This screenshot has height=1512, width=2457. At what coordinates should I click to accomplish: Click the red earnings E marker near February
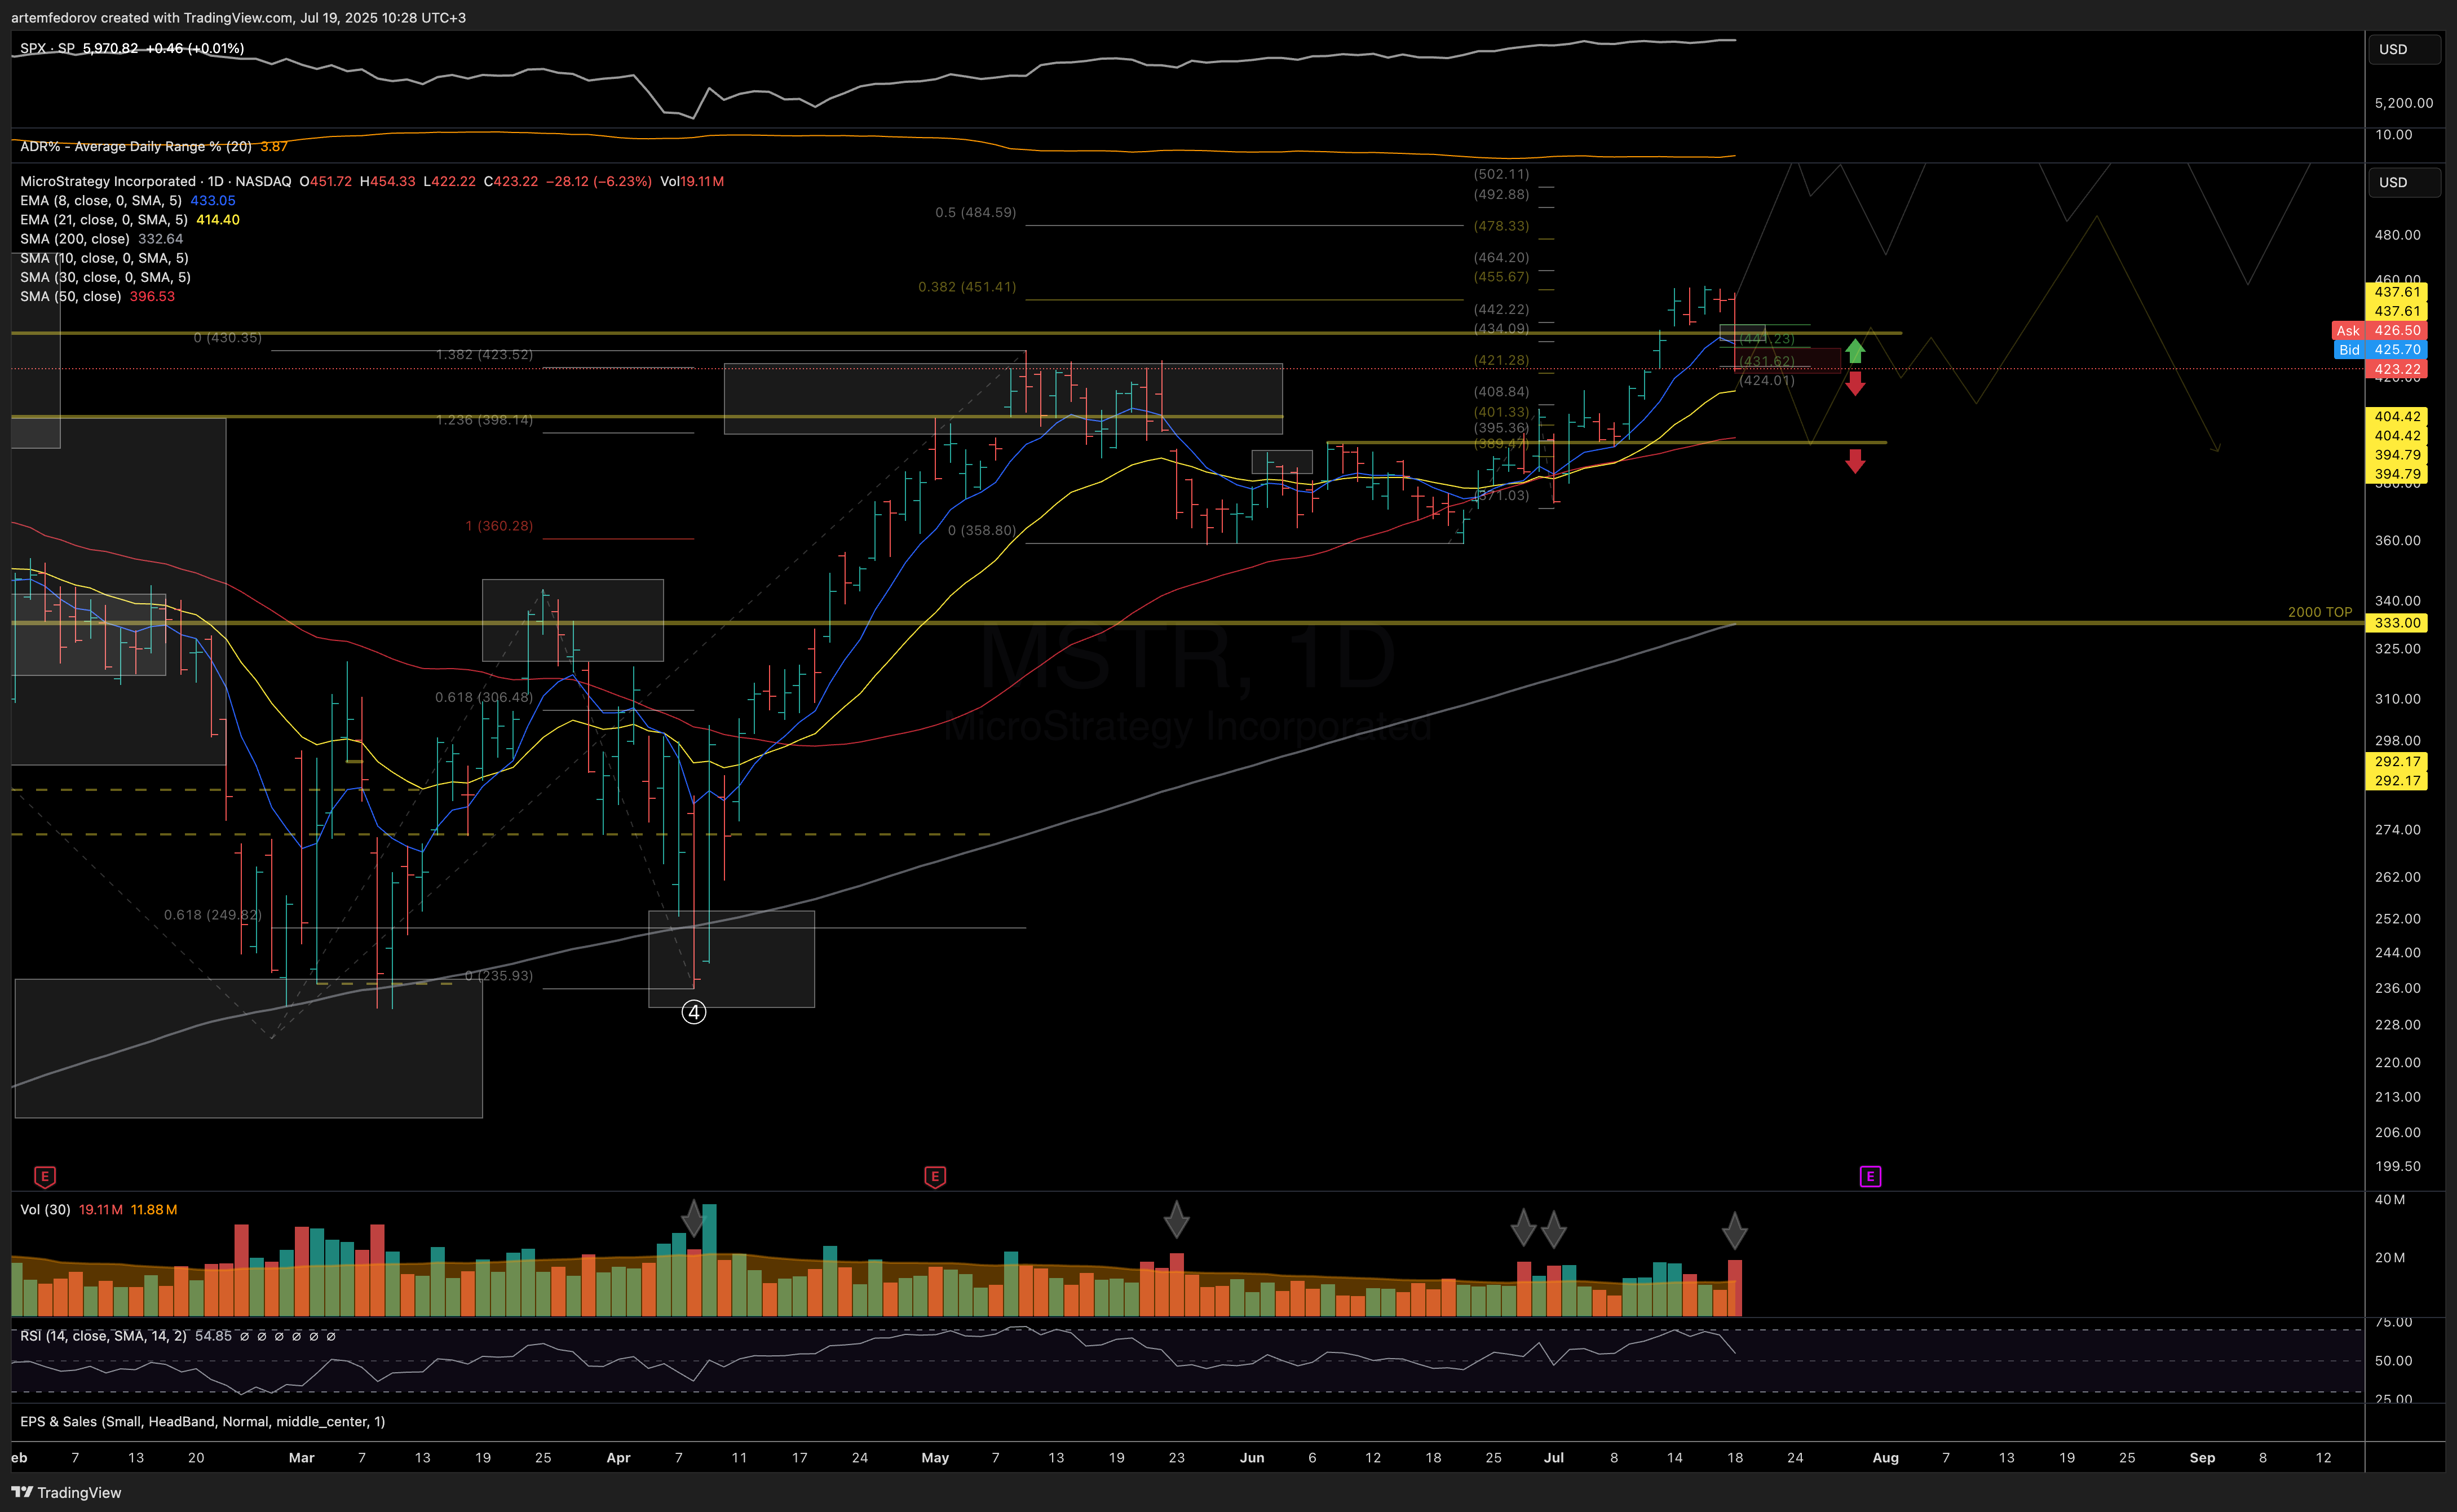[x=44, y=1176]
